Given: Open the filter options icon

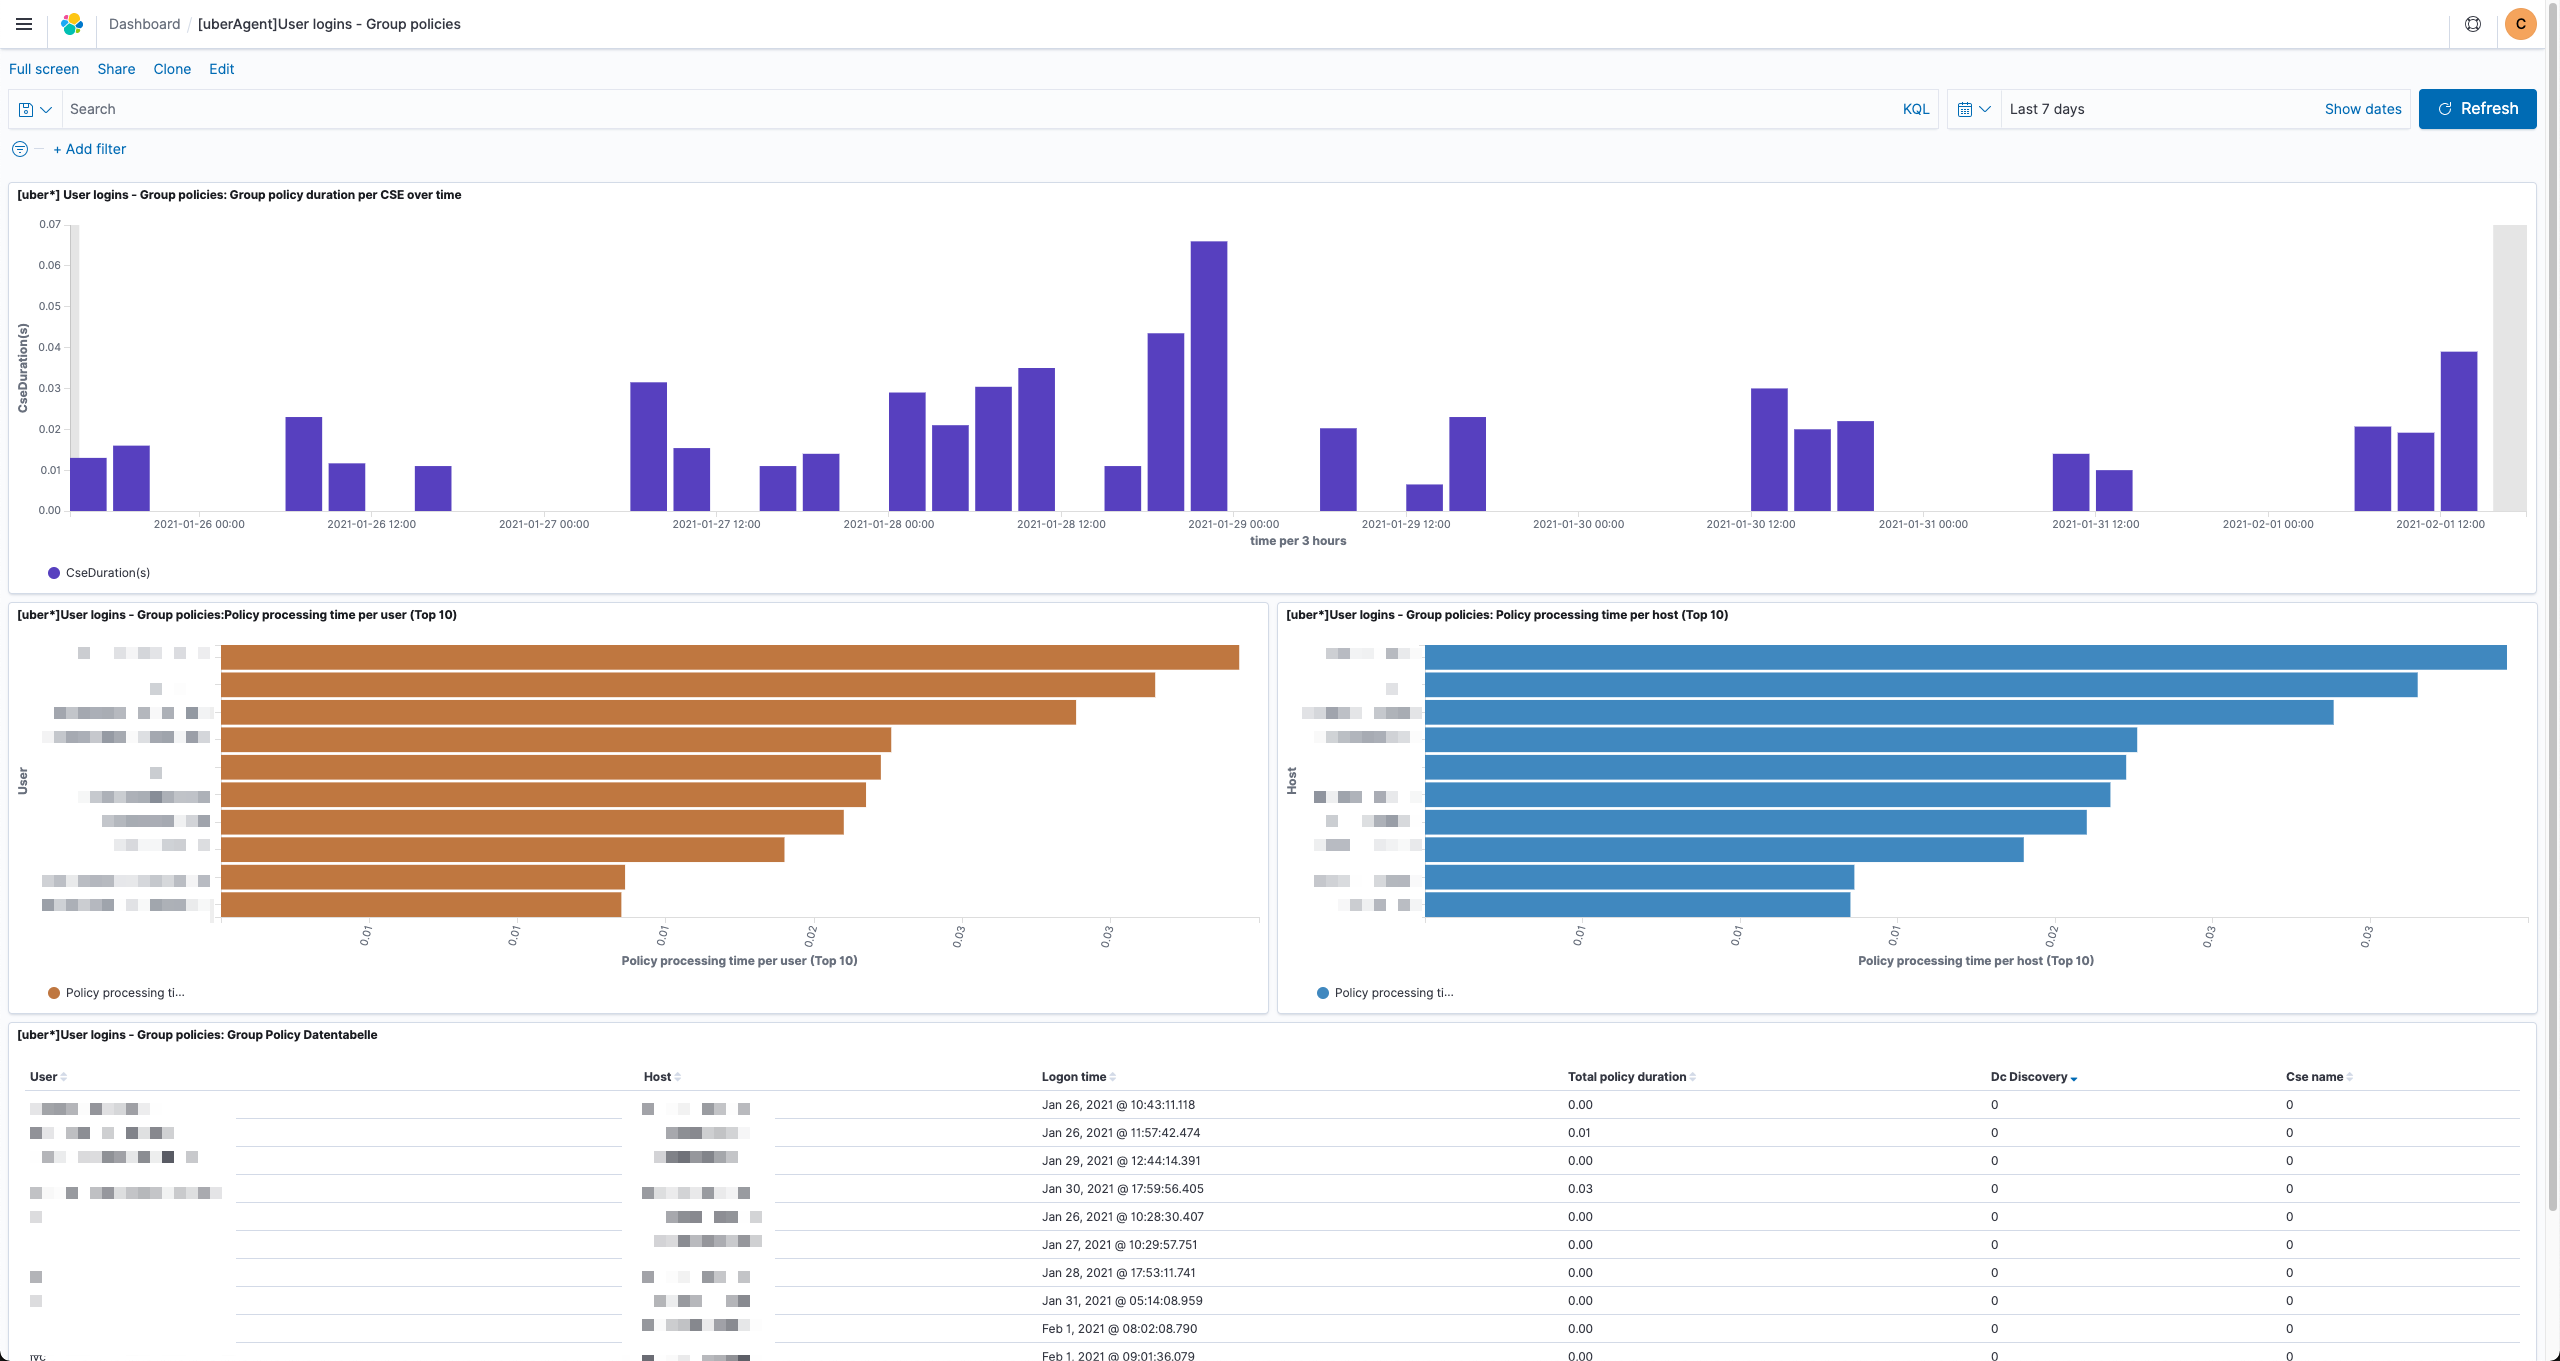Looking at the screenshot, I should pyautogui.click(x=20, y=149).
